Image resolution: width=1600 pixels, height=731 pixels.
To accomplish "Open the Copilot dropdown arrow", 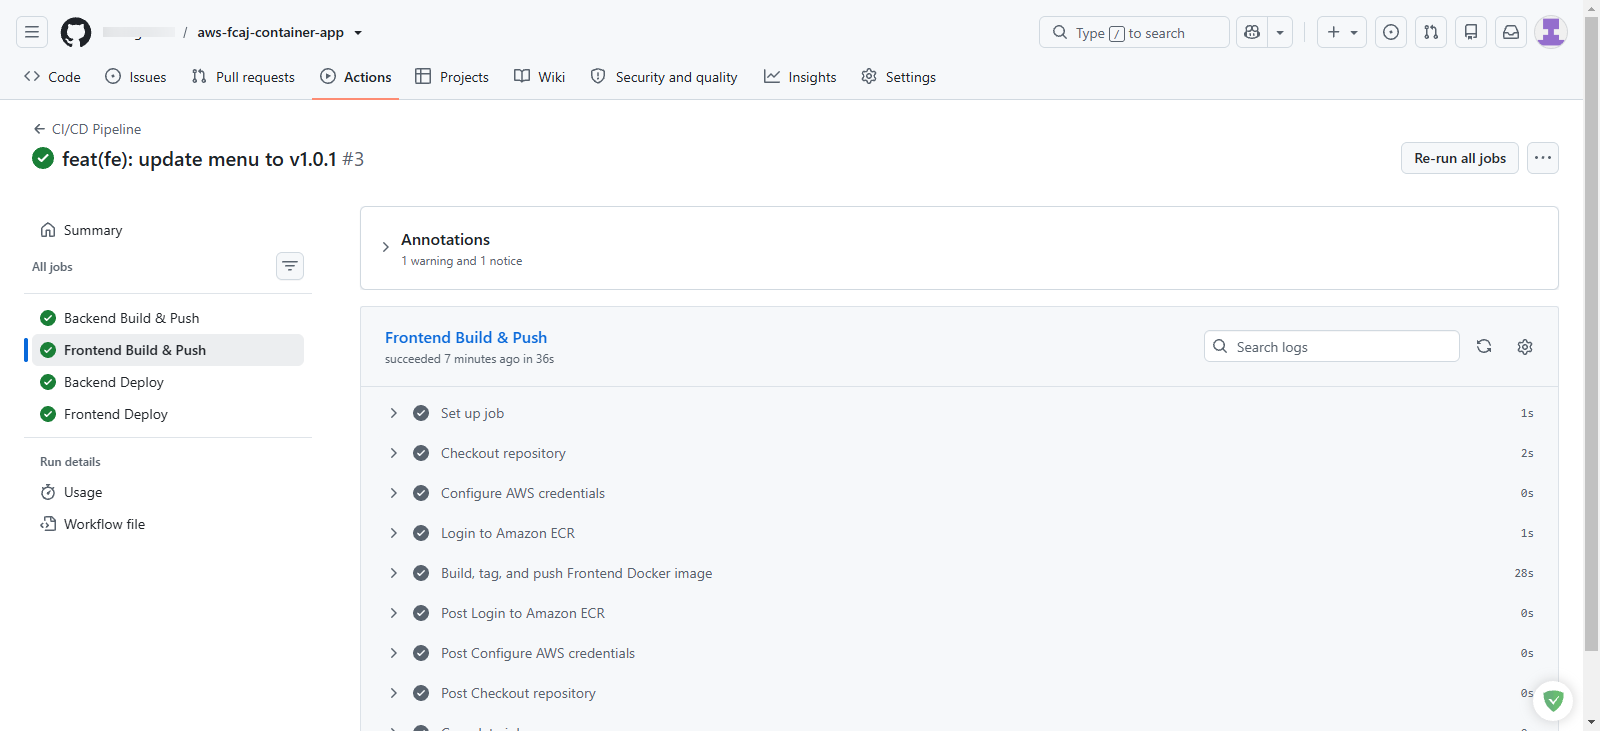I will (x=1280, y=32).
